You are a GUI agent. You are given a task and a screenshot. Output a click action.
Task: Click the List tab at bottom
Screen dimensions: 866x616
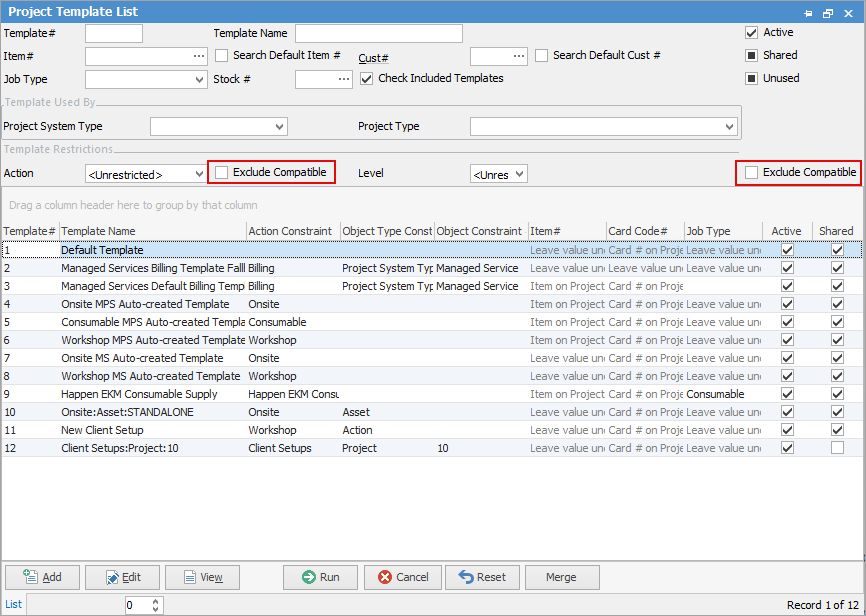pos(13,604)
